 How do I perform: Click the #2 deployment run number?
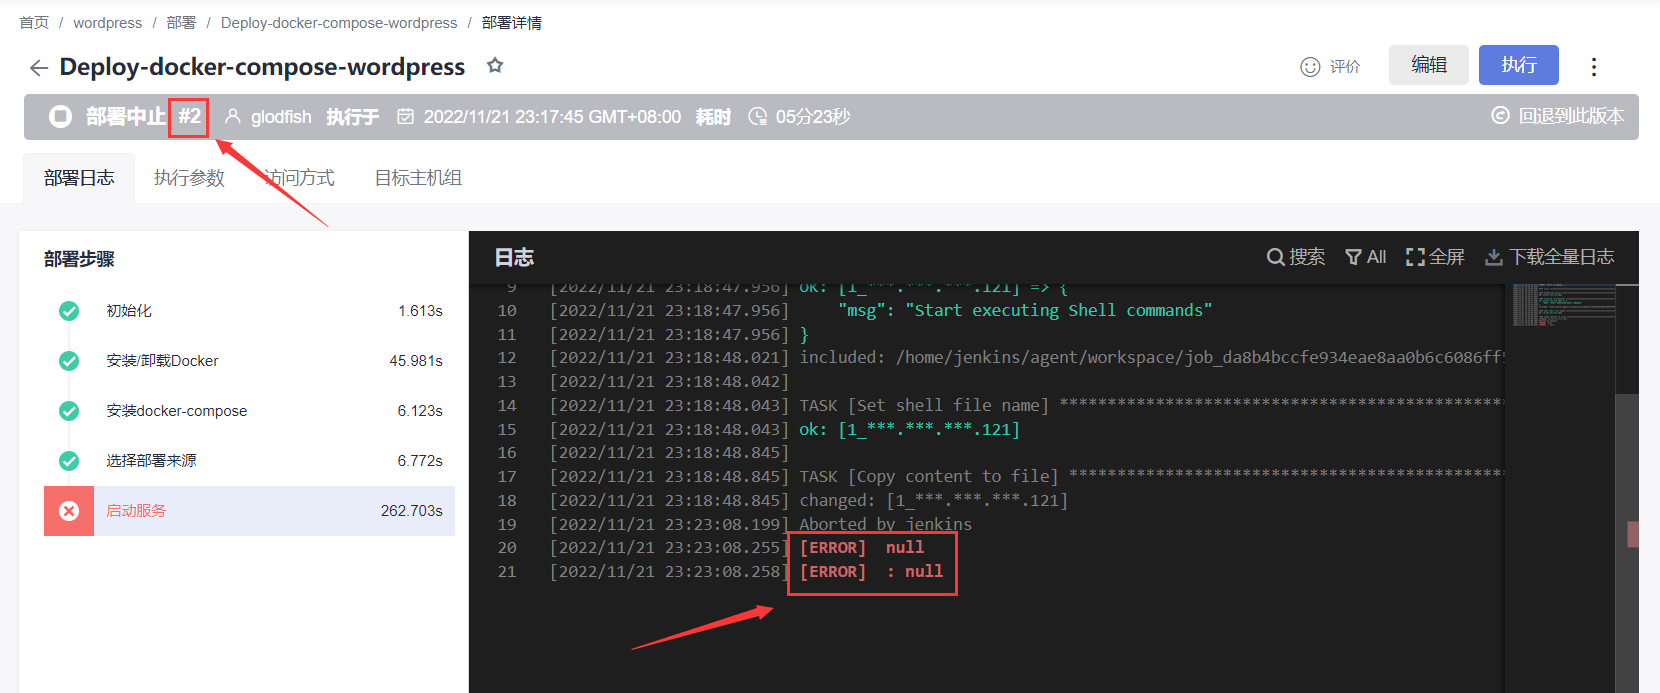pos(189,117)
